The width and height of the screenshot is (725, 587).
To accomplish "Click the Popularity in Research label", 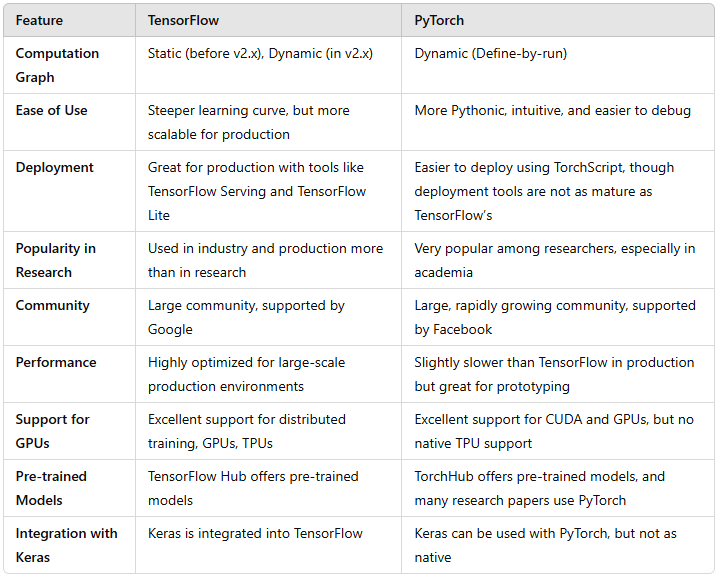I will click(x=55, y=260).
